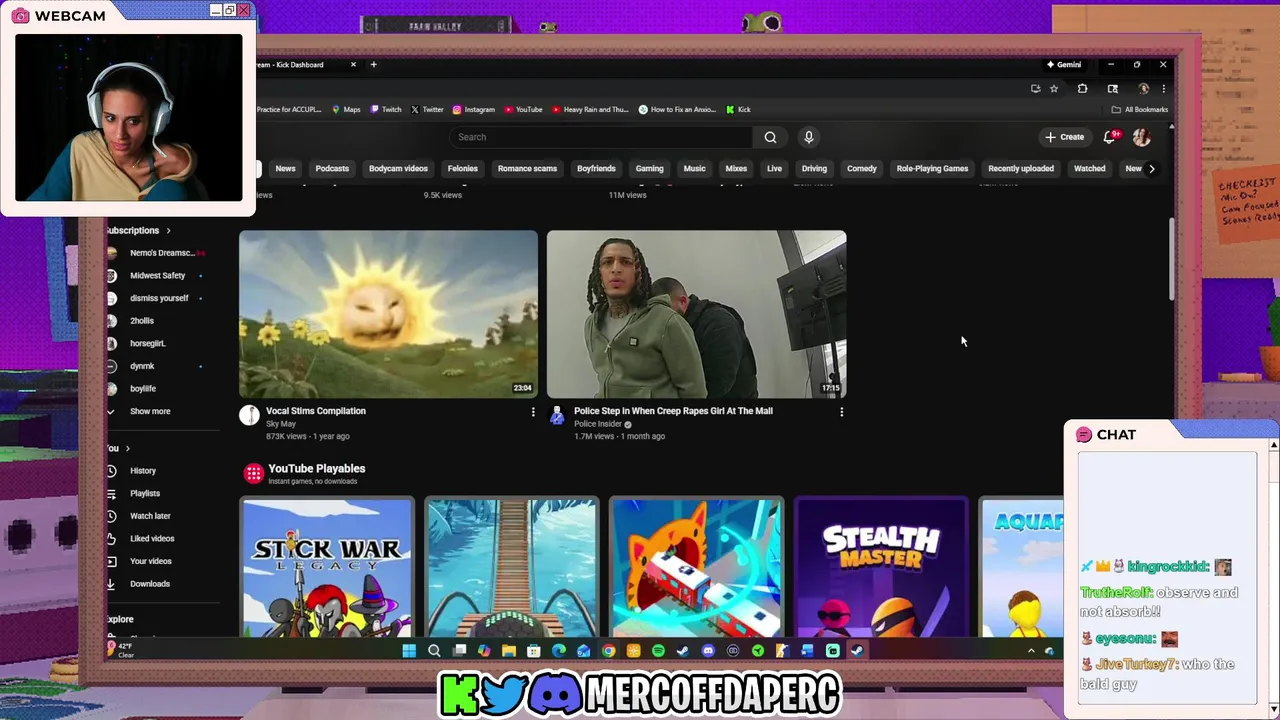Viewport: 1280px width, 720px height.
Task: Click the YouTube search input field
Action: (x=600, y=137)
